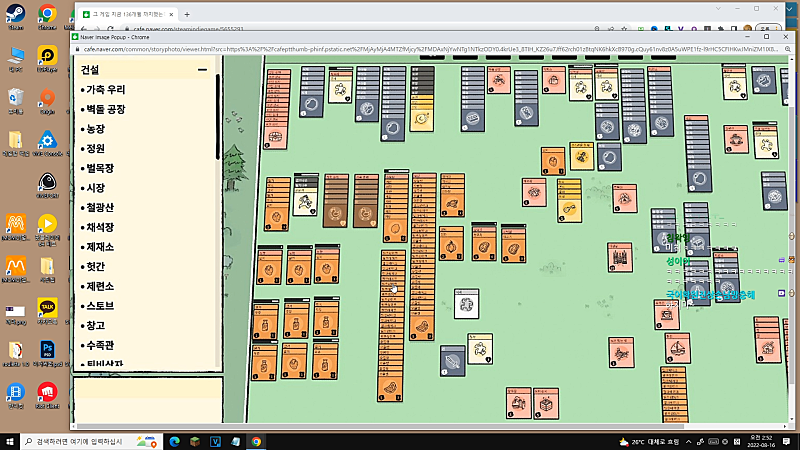The height and width of the screenshot is (450, 800).
Task: Collapse the 건설 section with the minus icon
Action: (203, 71)
